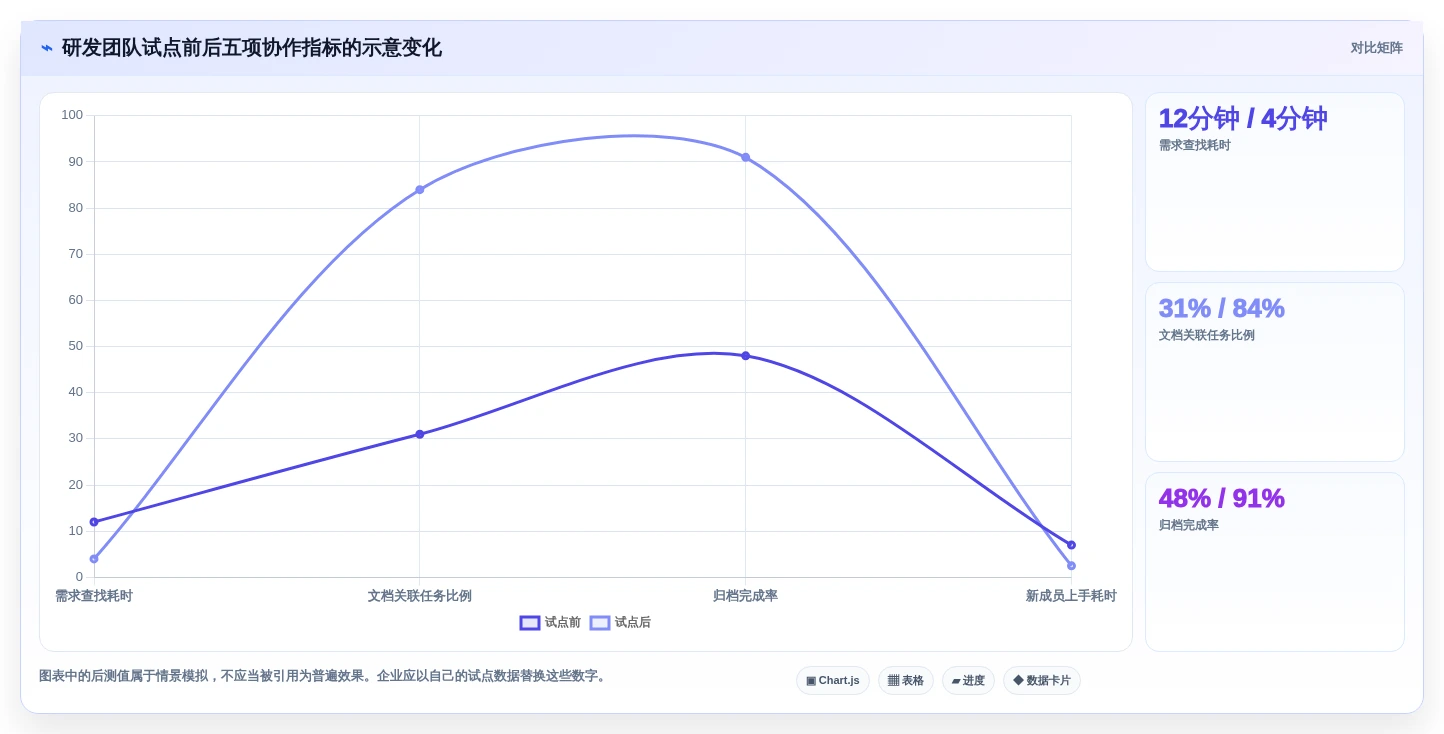Click the 试点后 data point at 需求查找耗时
The width and height of the screenshot is (1444, 734).
(x=94, y=559)
